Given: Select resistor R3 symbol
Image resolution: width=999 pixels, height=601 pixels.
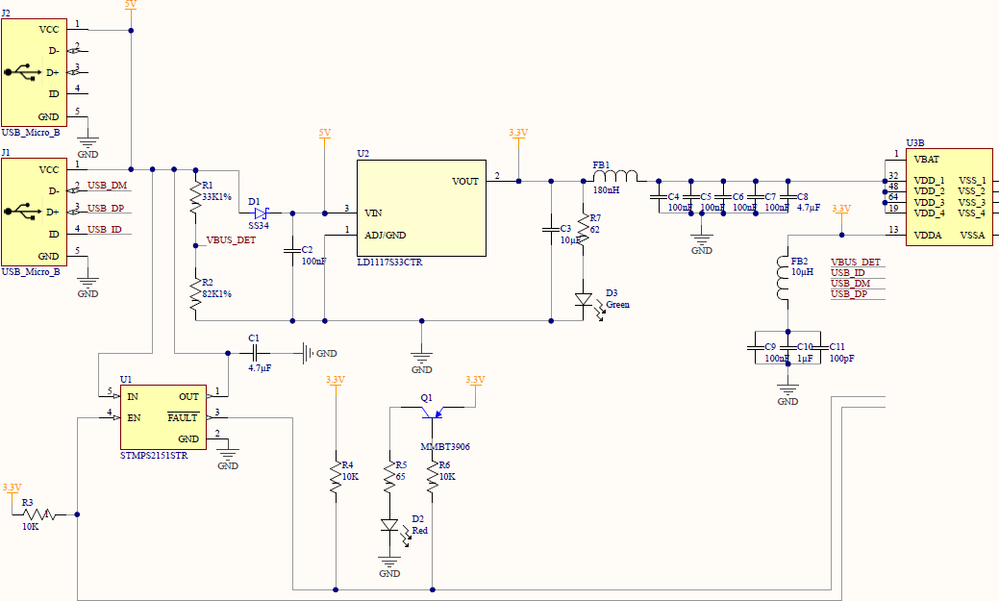Looking at the screenshot, I should pyautogui.click(x=38, y=514).
